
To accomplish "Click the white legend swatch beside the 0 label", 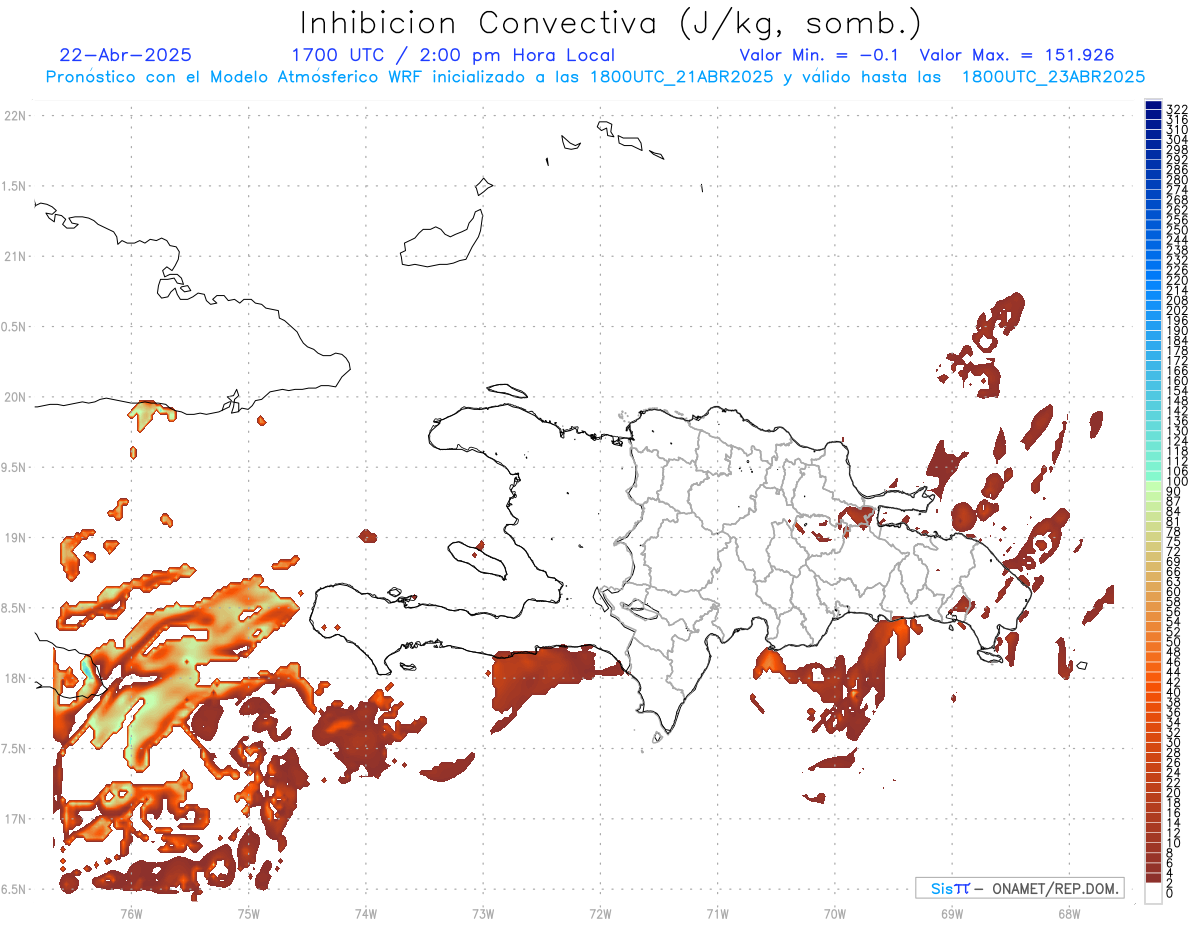I will 1153,893.
